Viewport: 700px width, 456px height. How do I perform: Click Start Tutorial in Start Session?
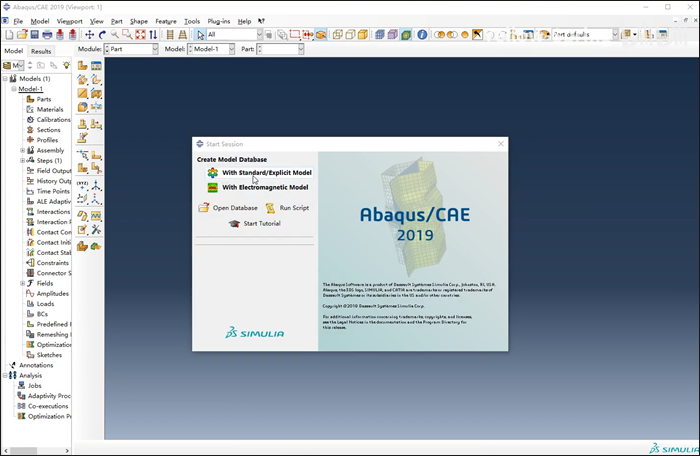pyautogui.click(x=255, y=223)
